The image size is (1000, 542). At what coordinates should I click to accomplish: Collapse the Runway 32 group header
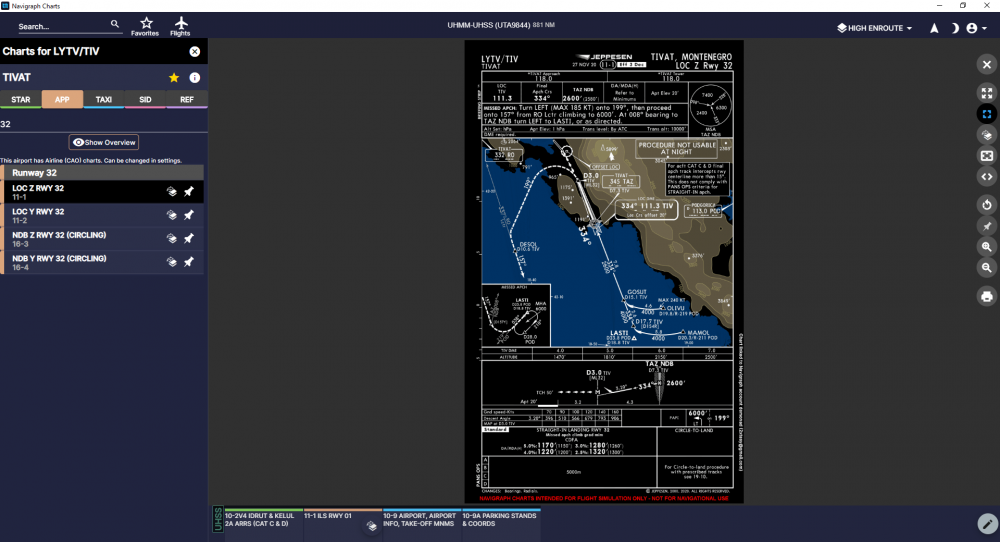(x=102, y=173)
